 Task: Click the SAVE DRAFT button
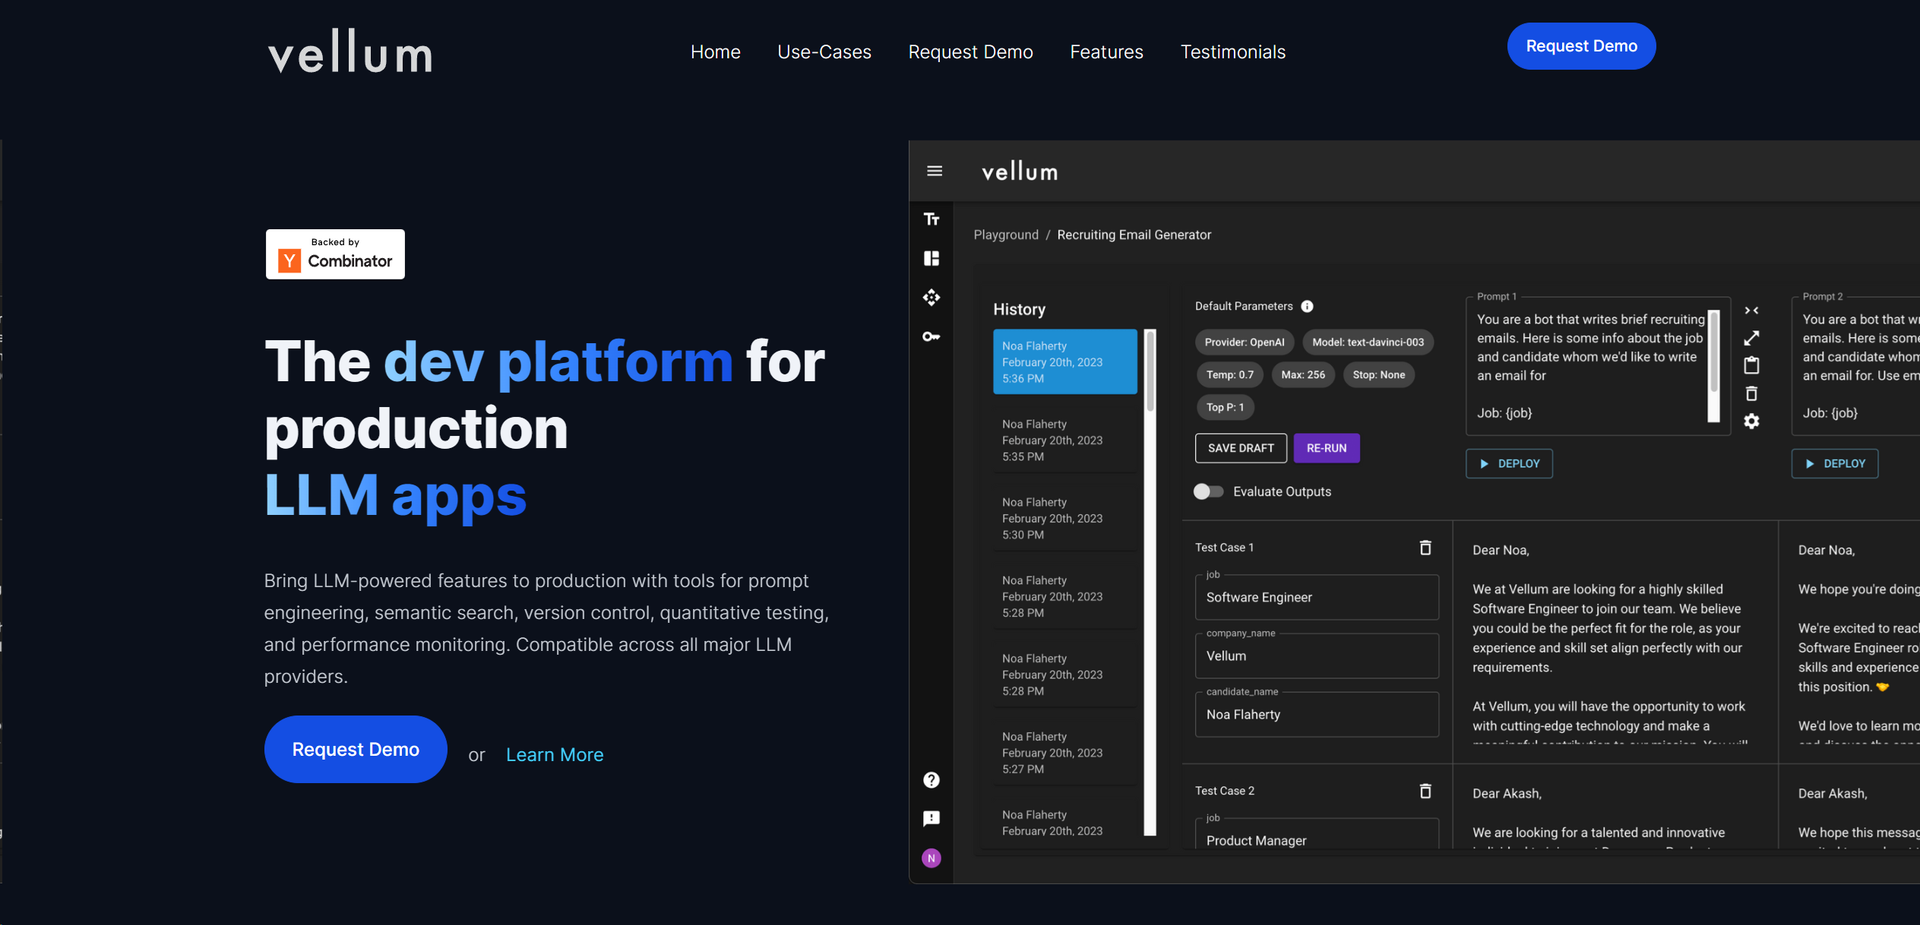point(1240,448)
